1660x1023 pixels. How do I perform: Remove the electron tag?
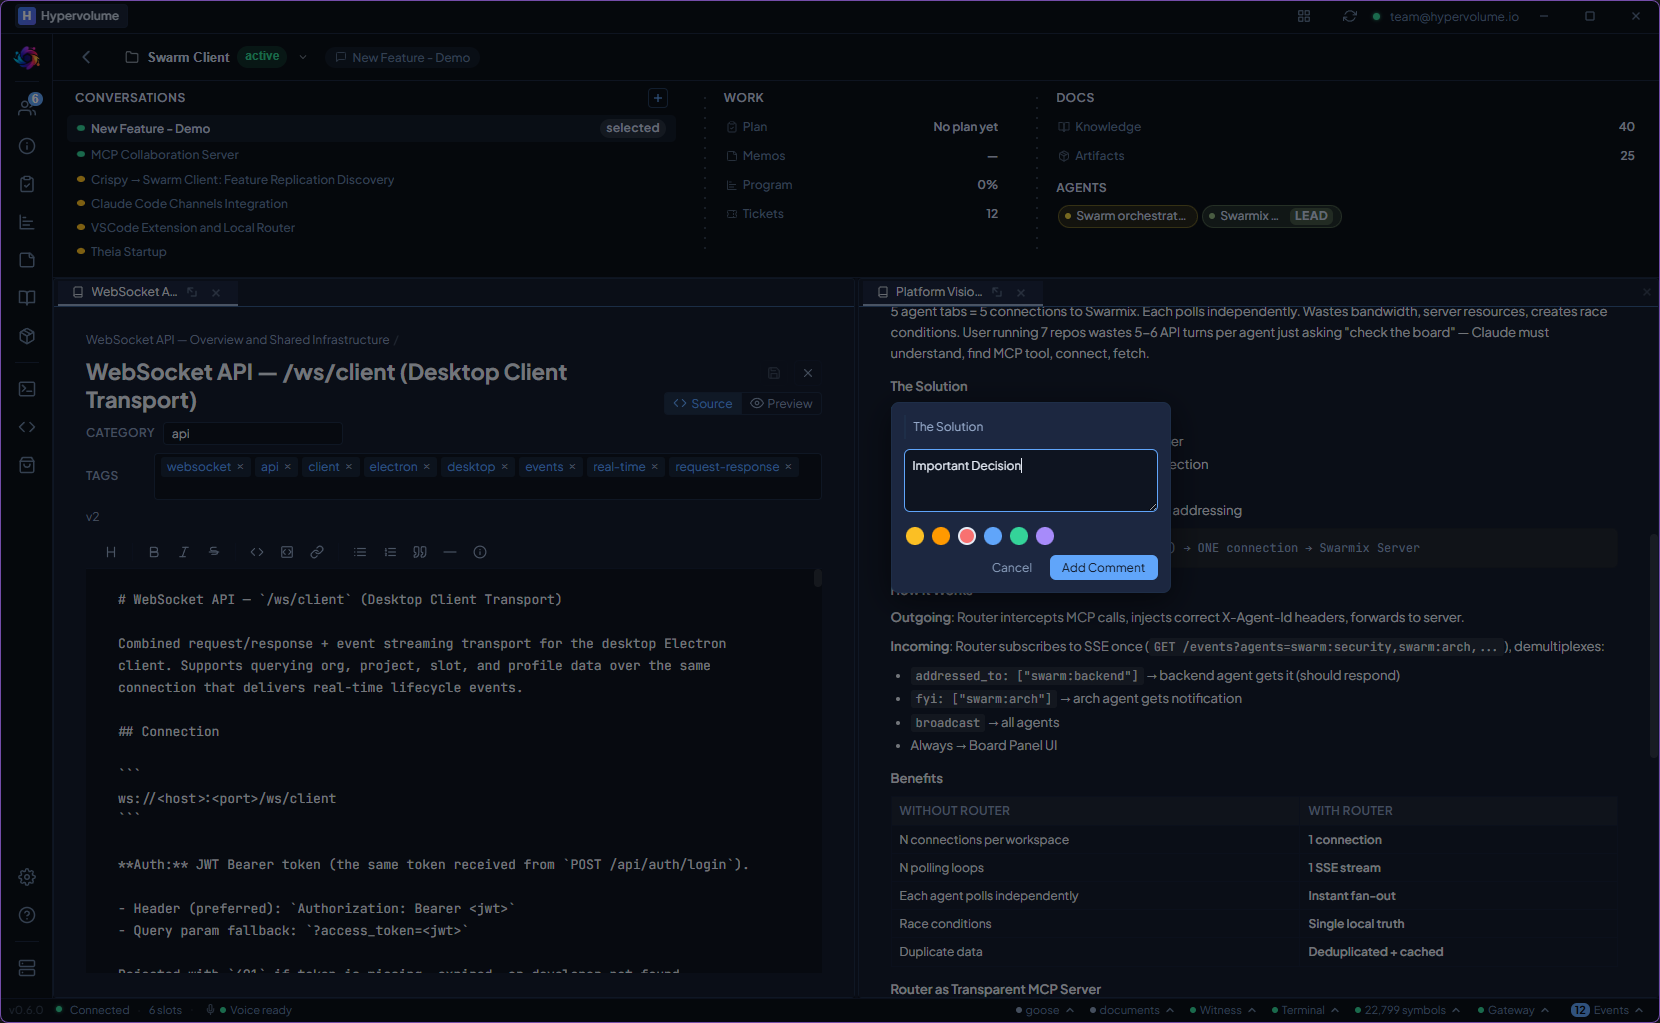pyautogui.click(x=426, y=467)
